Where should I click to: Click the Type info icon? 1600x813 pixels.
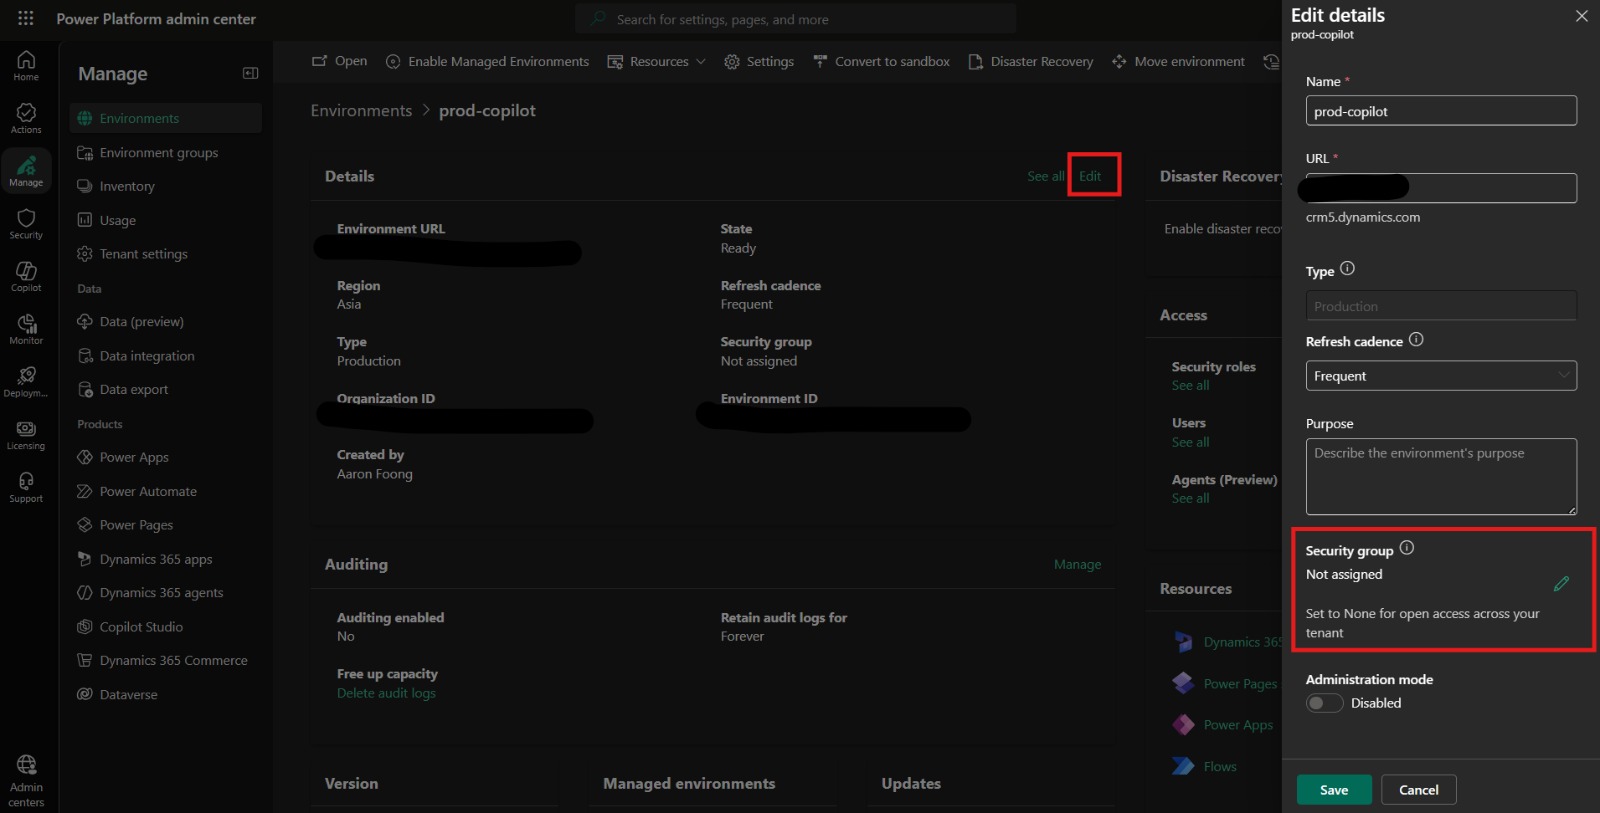[x=1347, y=268]
